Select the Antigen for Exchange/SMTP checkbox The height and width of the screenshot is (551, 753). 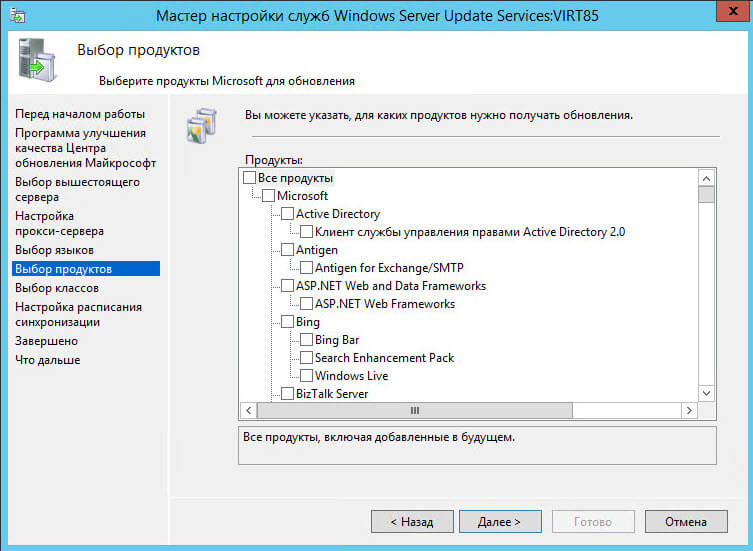pyautogui.click(x=306, y=268)
